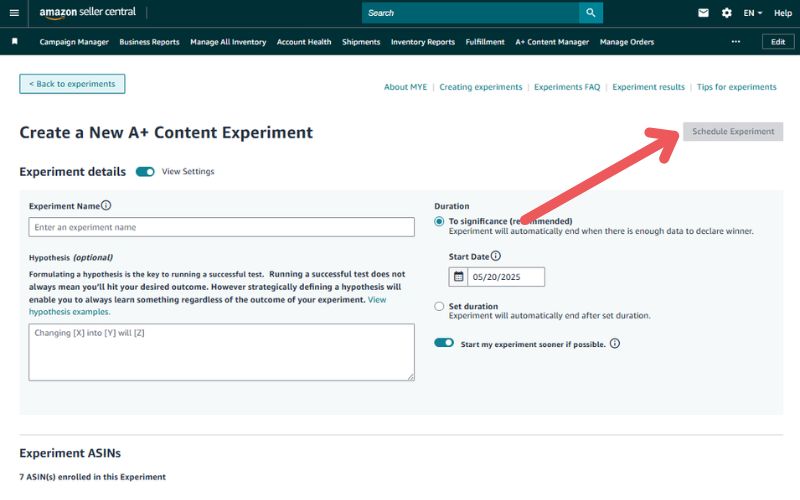Click the bookmark flag icon

click(15, 41)
